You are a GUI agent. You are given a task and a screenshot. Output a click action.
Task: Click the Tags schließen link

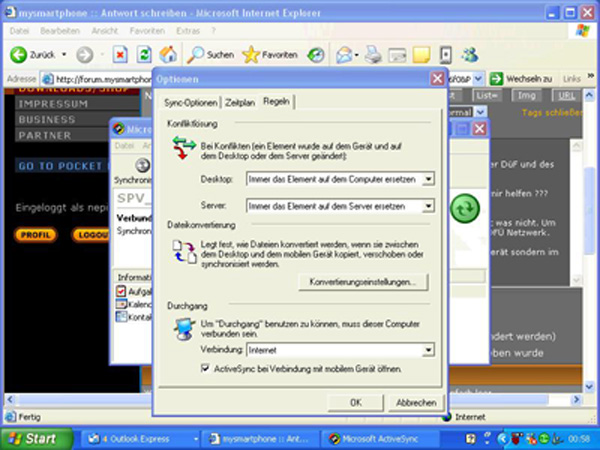(552, 112)
